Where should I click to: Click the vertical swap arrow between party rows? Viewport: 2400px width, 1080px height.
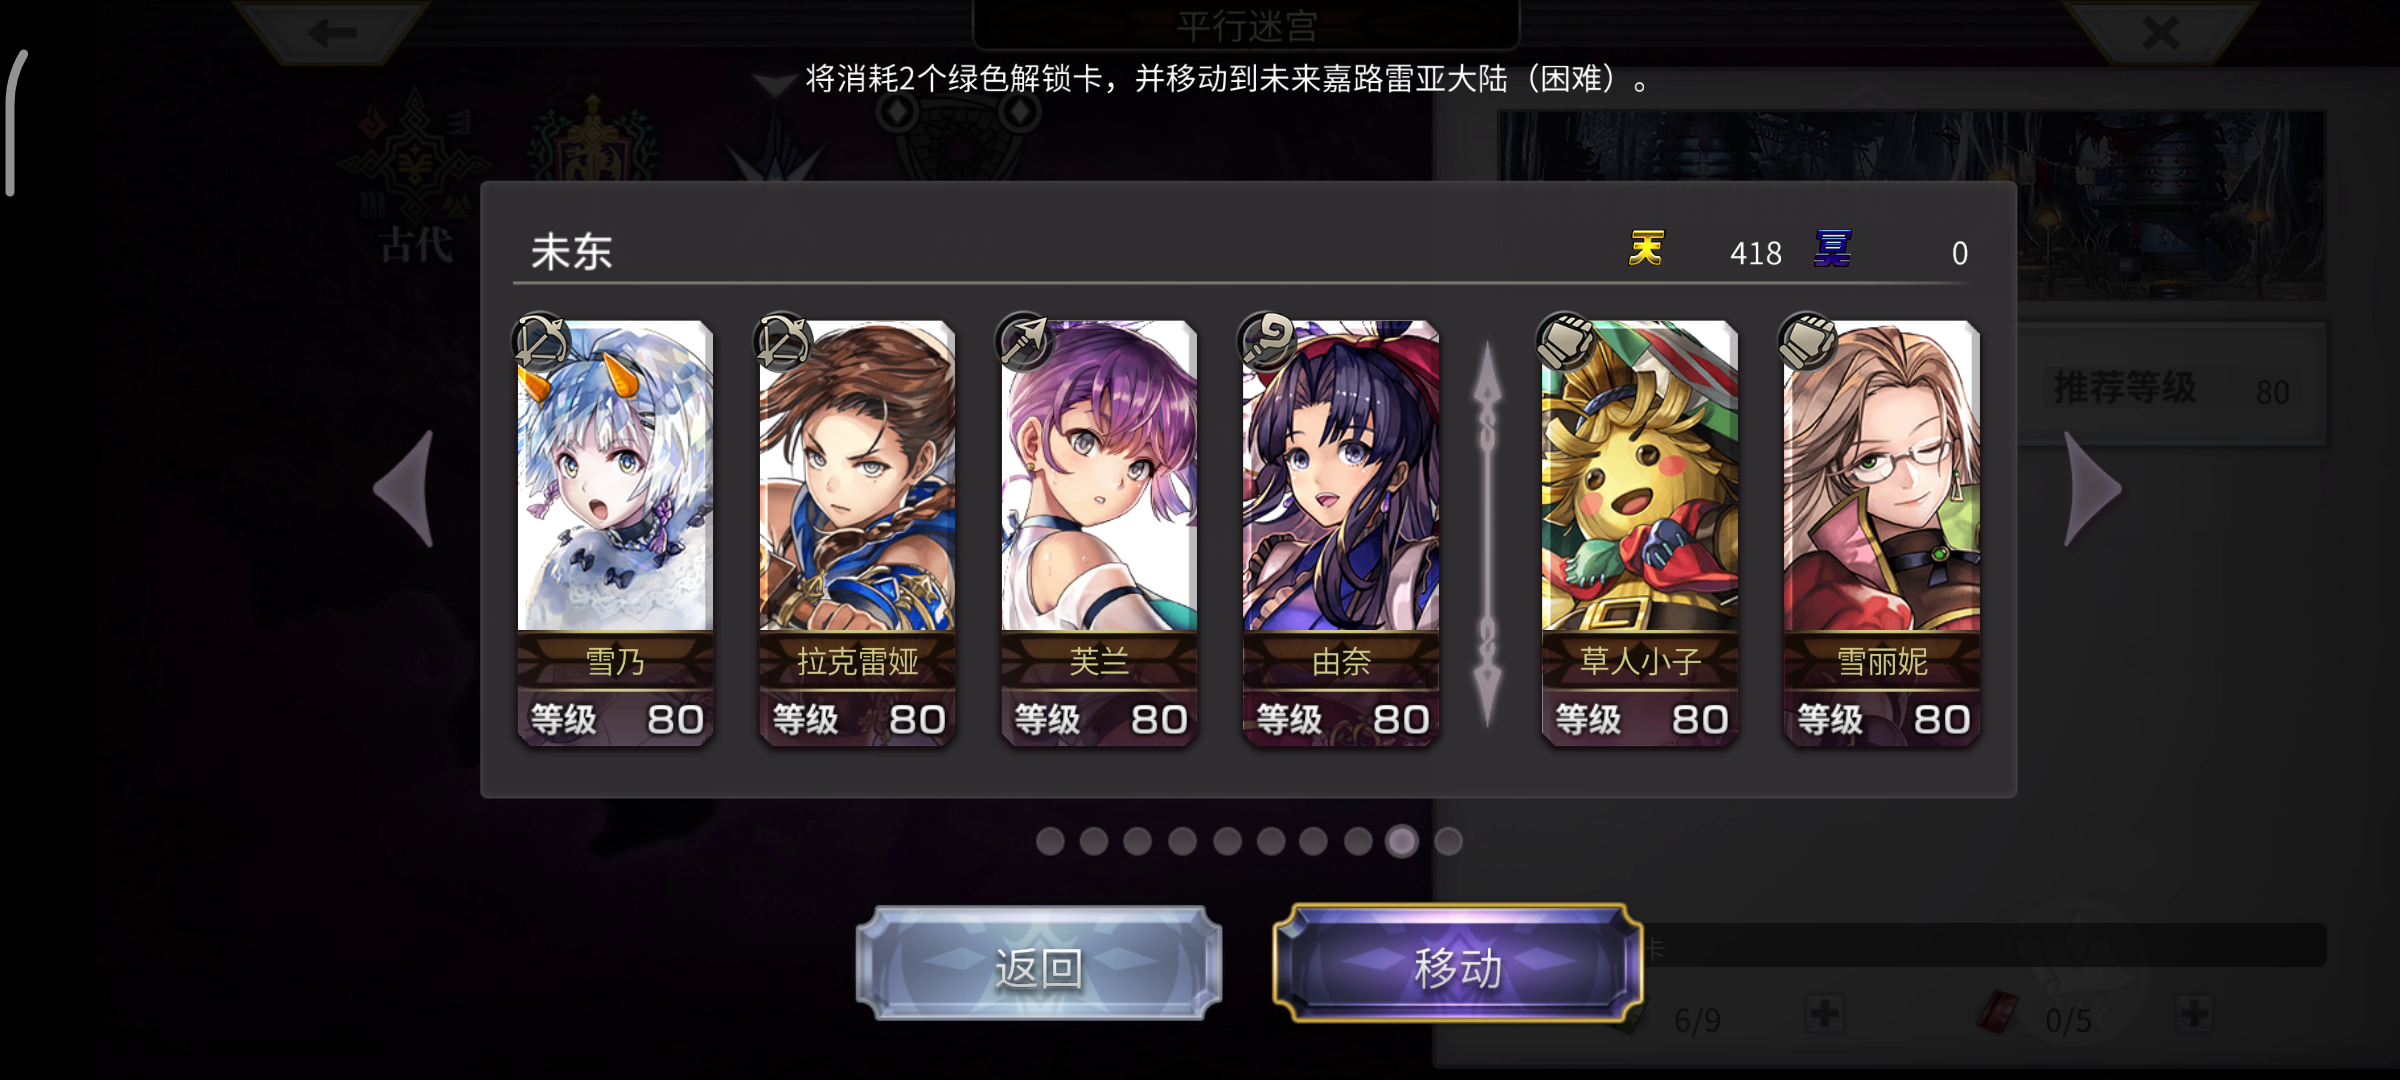pos(1488,533)
